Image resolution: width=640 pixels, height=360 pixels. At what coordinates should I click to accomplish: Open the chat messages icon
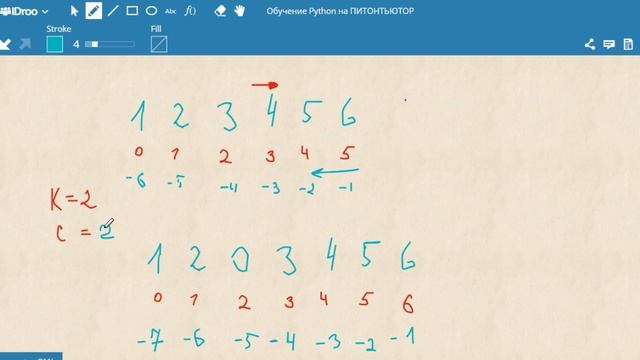(x=609, y=44)
